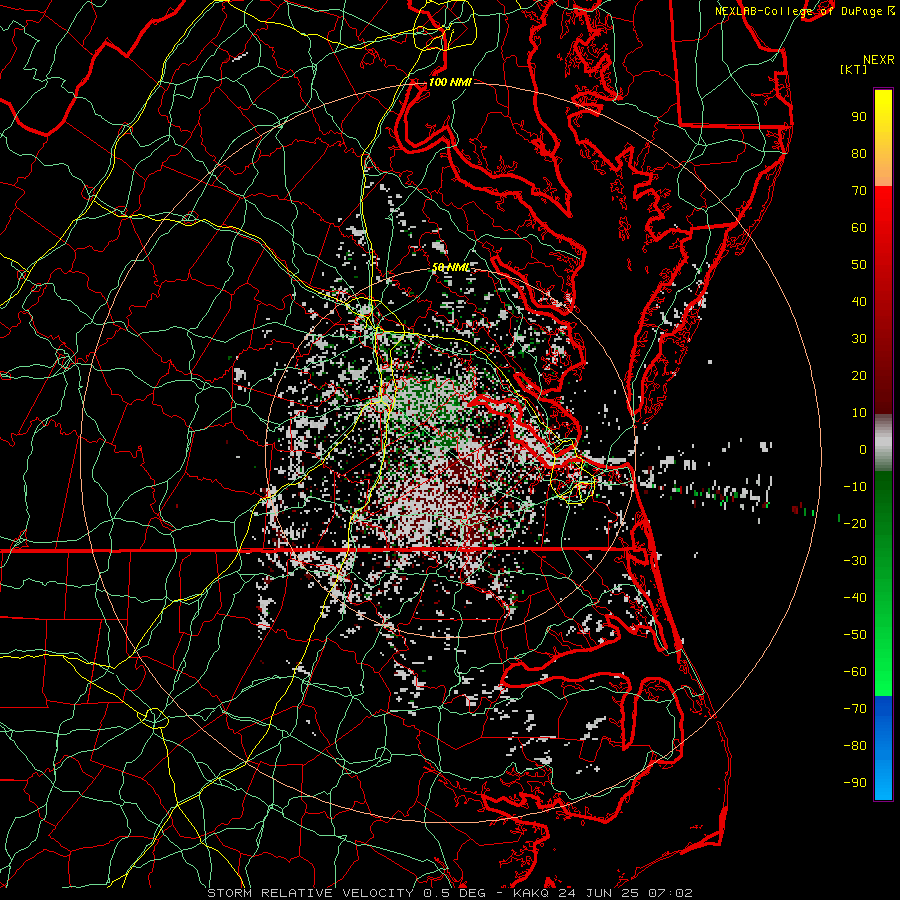900x900 pixels.
Task: Click the "07:02" timestamp in the caption
Action: point(670,893)
